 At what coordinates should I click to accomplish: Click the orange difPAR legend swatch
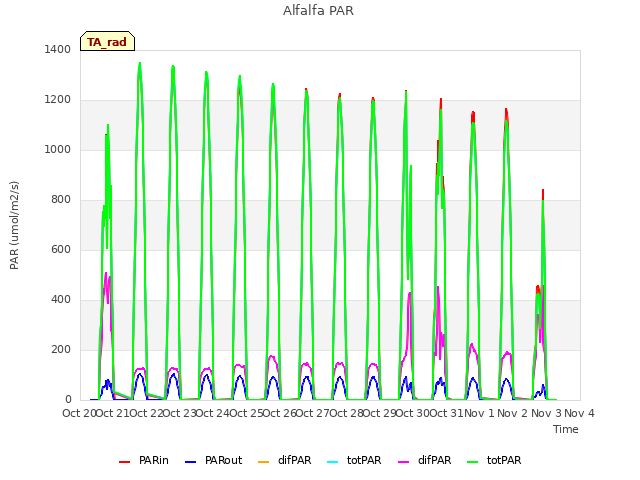[x=264, y=462]
